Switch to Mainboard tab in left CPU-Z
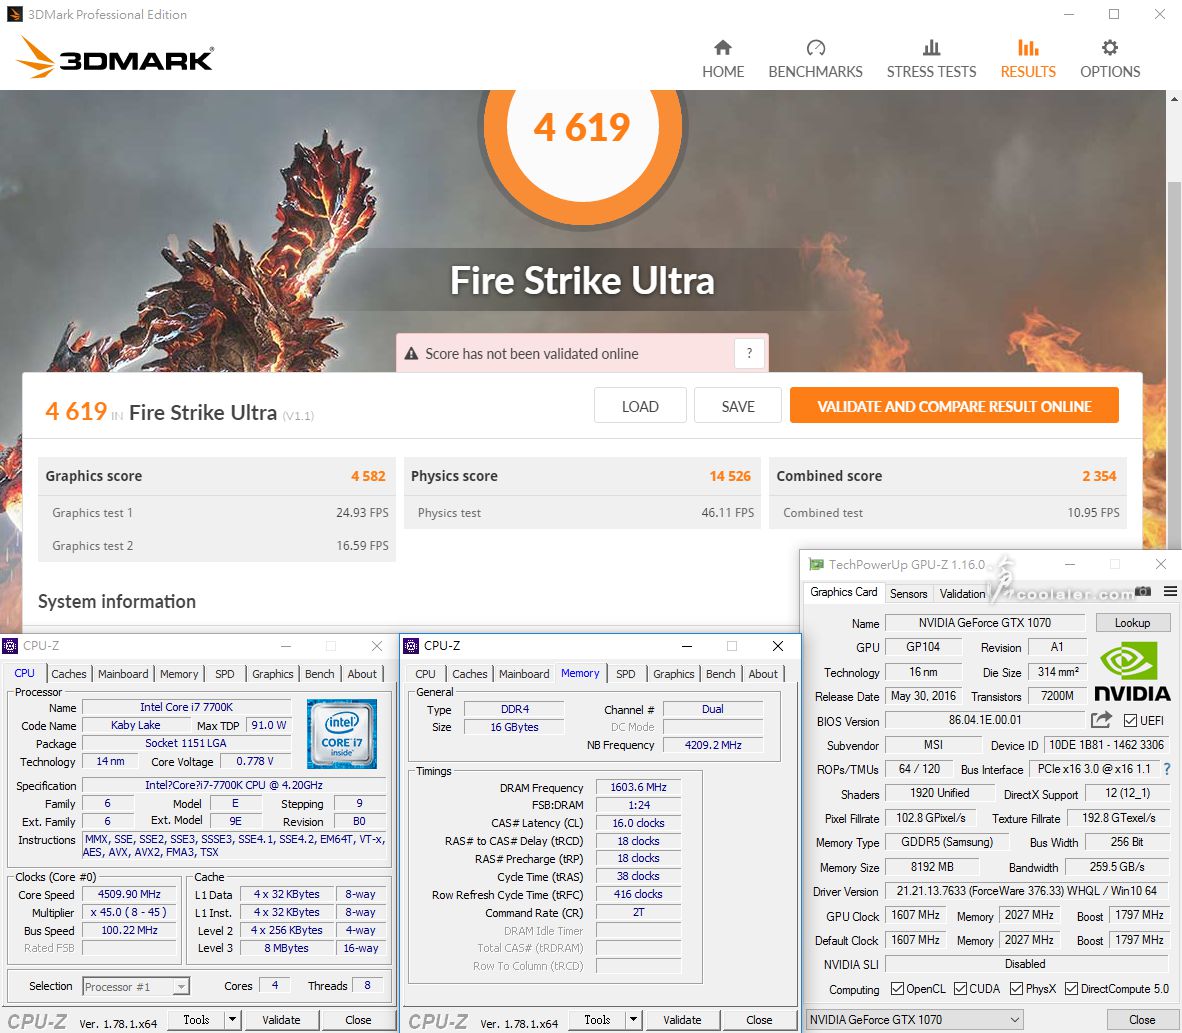 click(123, 674)
